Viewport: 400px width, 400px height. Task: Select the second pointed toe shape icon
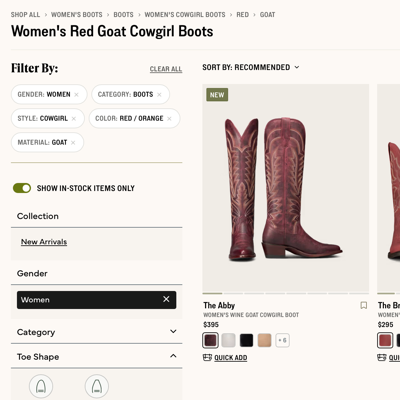click(x=97, y=386)
